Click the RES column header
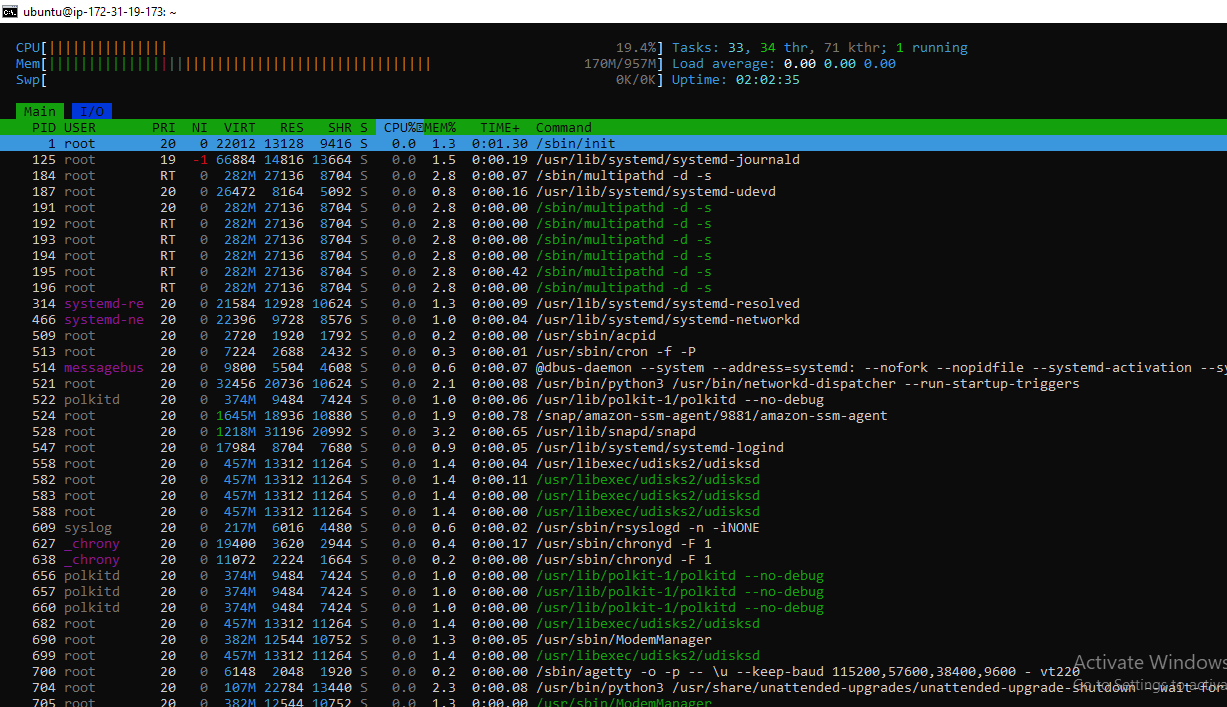This screenshot has height=707, width=1227. (292, 127)
